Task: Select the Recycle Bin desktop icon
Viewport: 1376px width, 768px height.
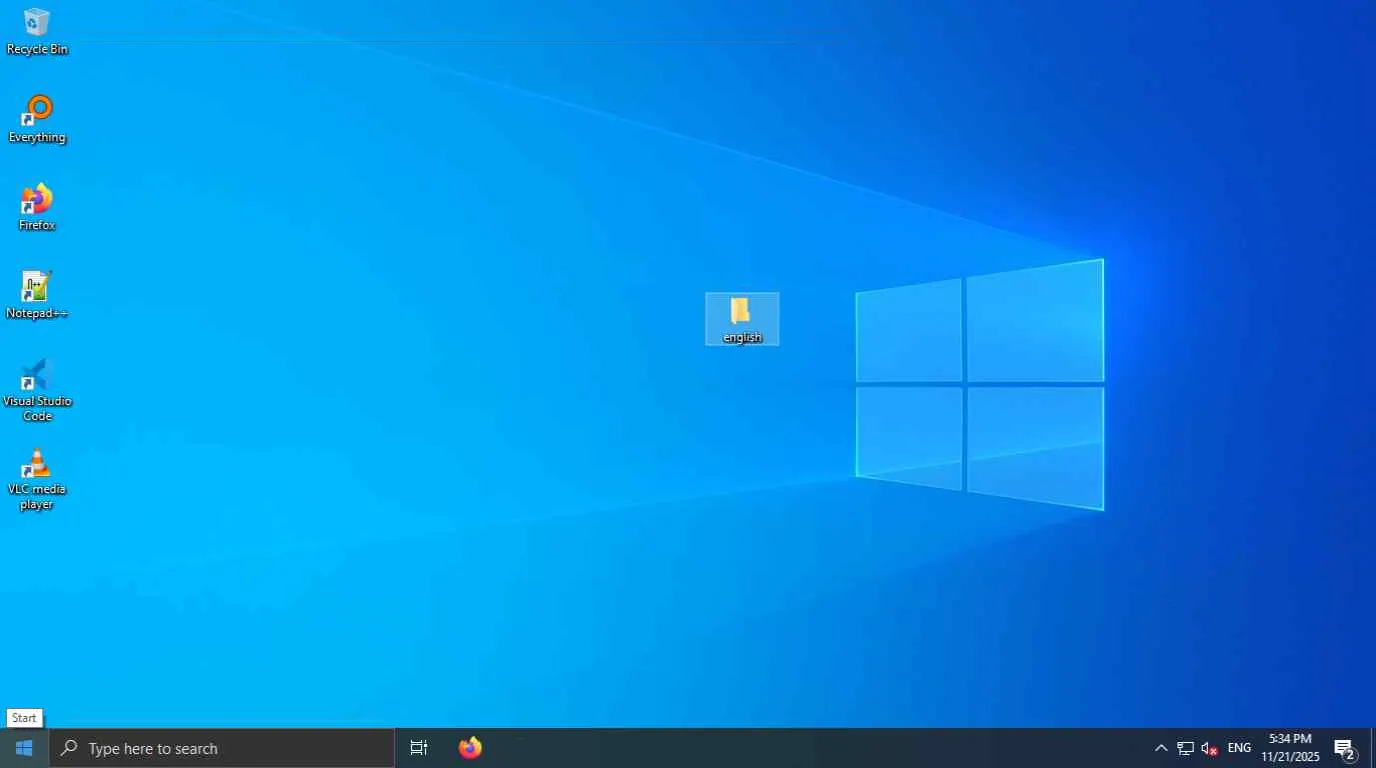Action: (x=37, y=32)
